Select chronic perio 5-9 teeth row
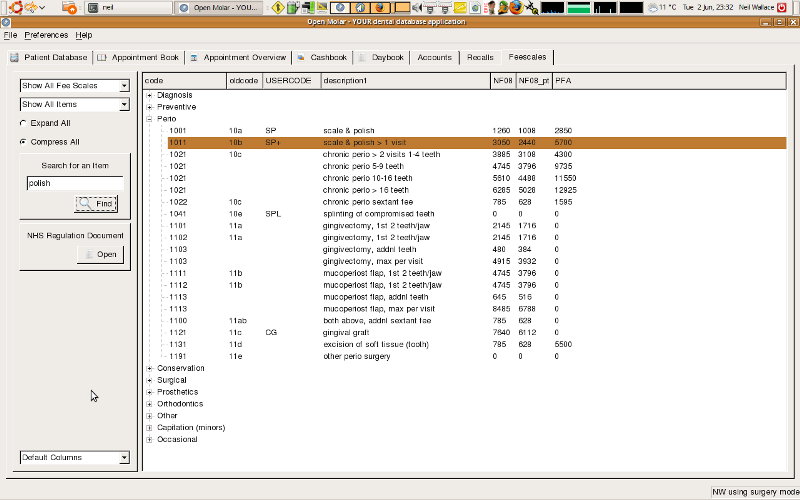Screen dimensions: 800x500 click(477, 166)
